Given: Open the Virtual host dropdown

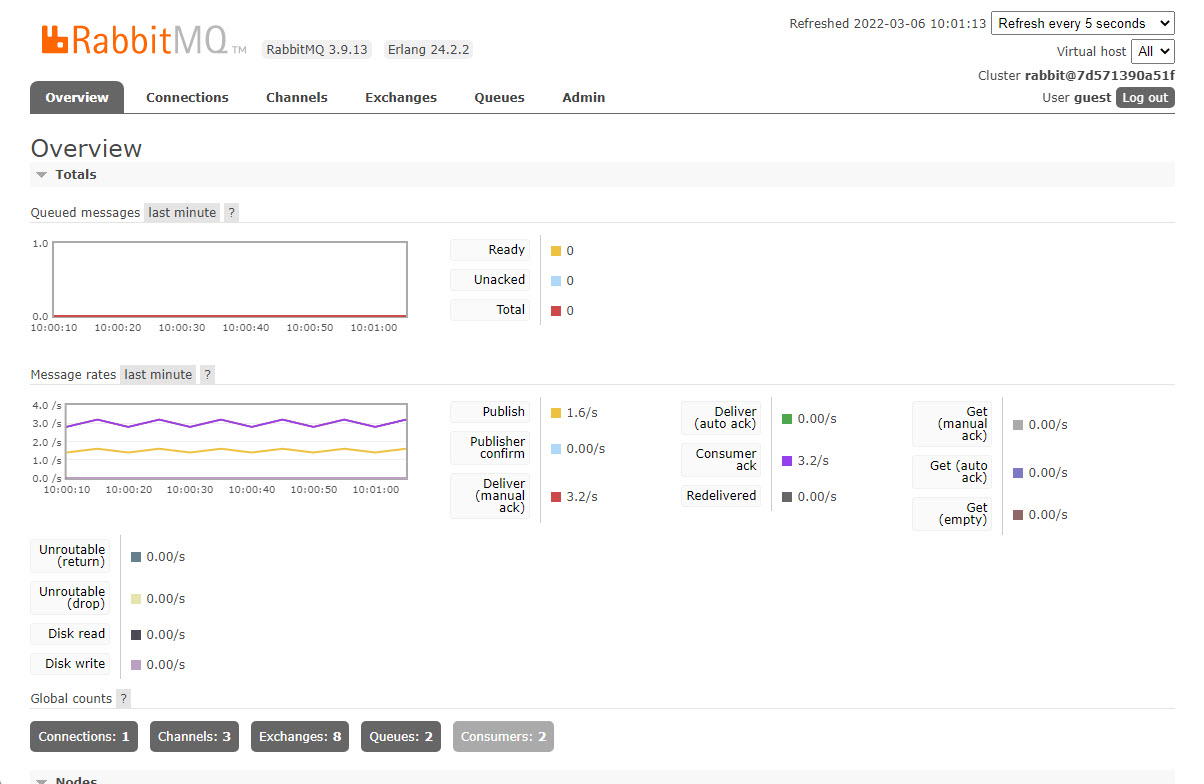Looking at the screenshot, I should [1152, 51].
